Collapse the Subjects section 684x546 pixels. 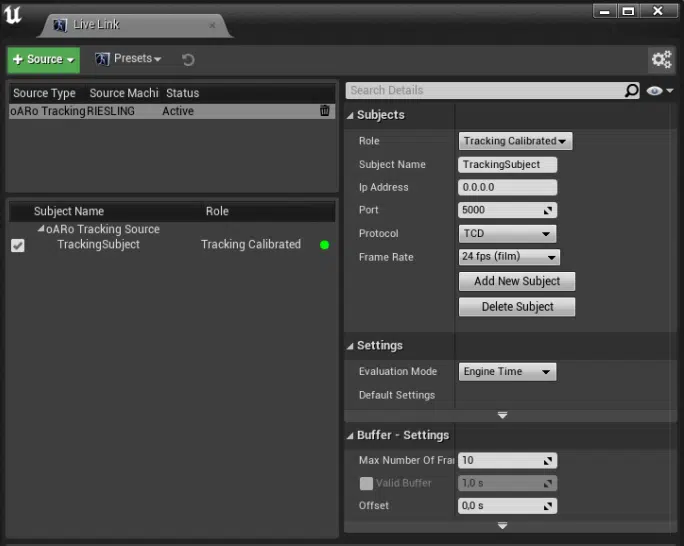(x=351, y=115)
